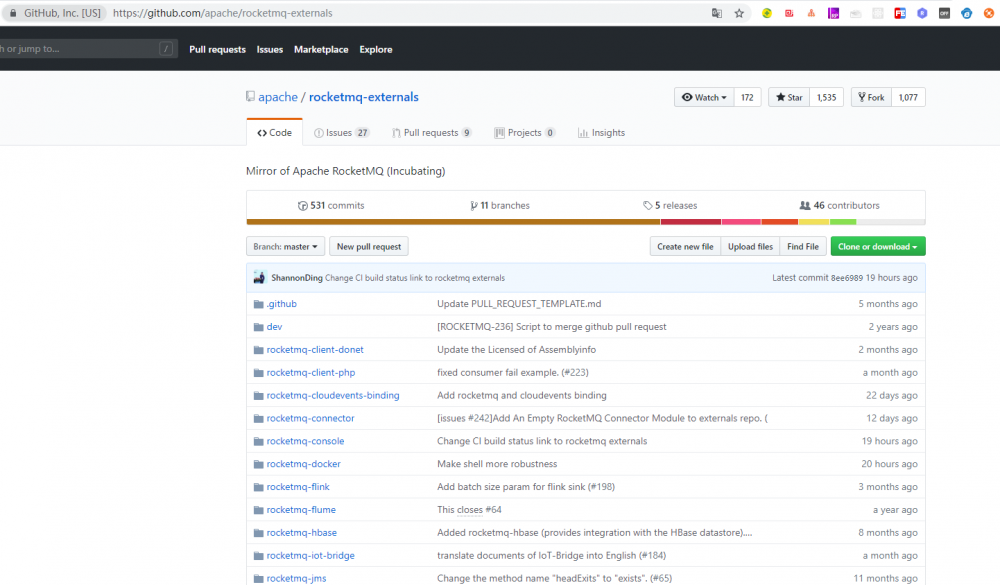Click the rocketmq-client-php folder icon
Screen dimensions: 1000x585
point(258,373)
